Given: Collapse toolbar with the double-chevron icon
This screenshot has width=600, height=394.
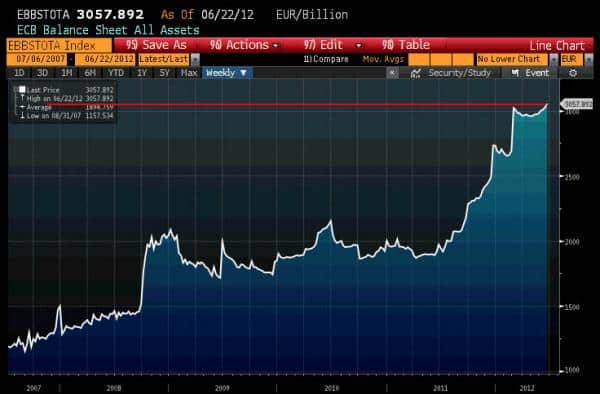Looking at the screenshot, I should (392, 73).
